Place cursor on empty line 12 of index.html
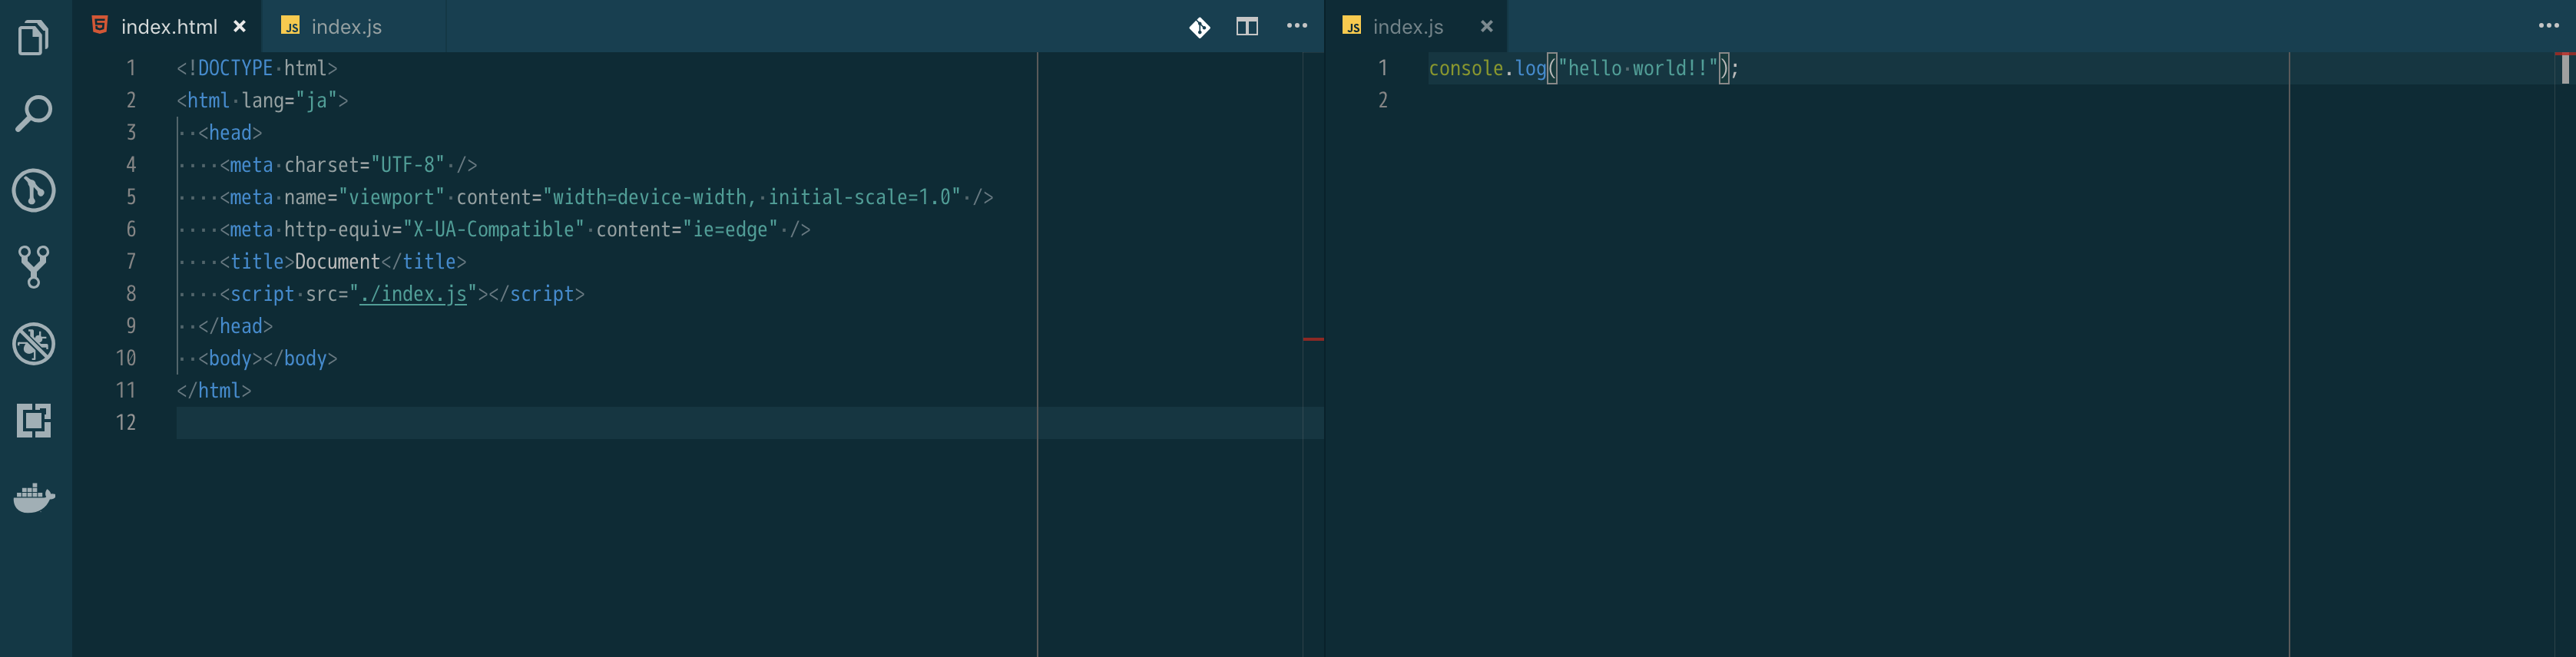The width and height of the screenshot is (2576, 657). [x=600, y=423]
